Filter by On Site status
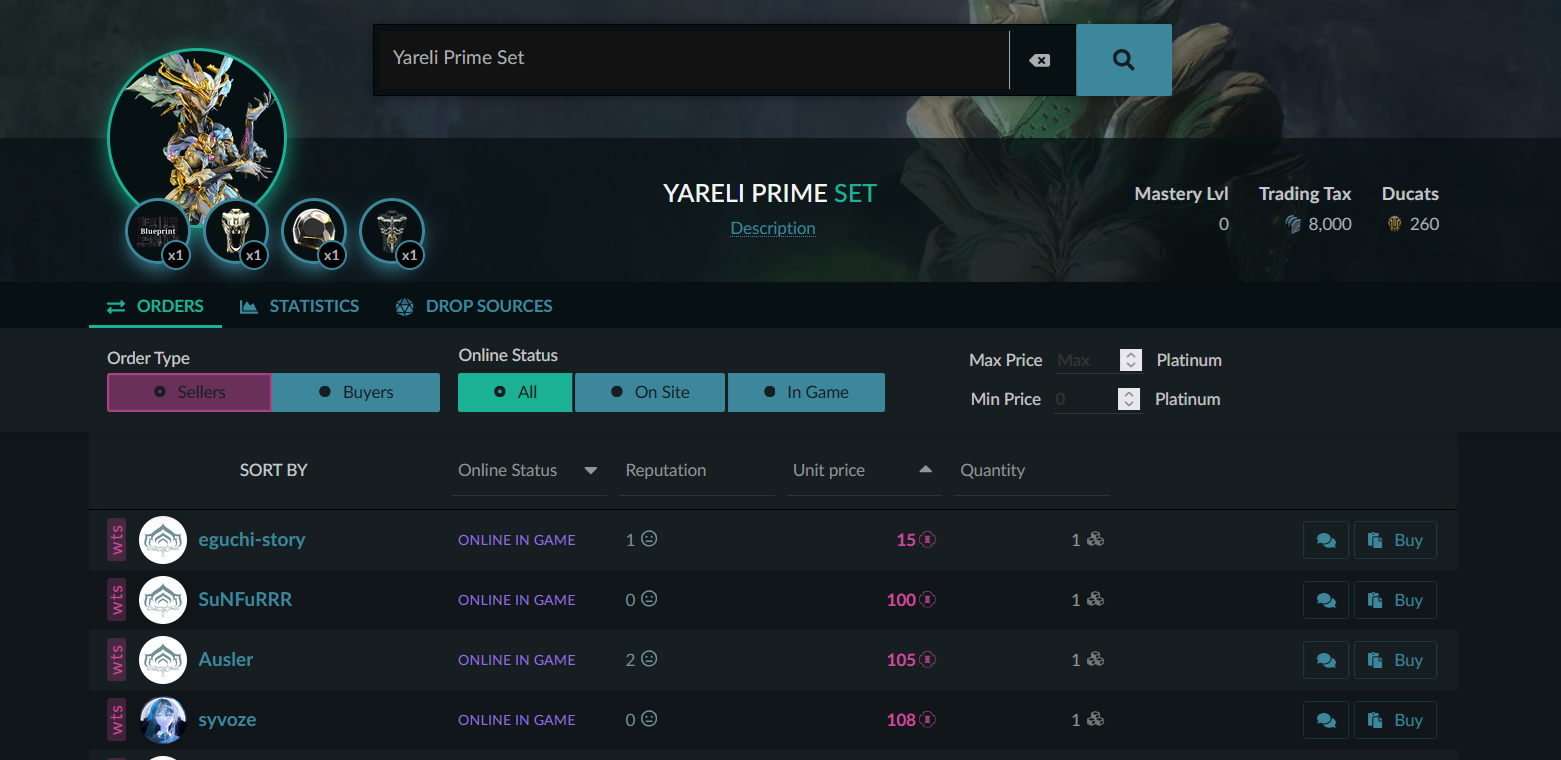Image resolution: width=1561 pixels, height=760 pixels. coord(650,392)
